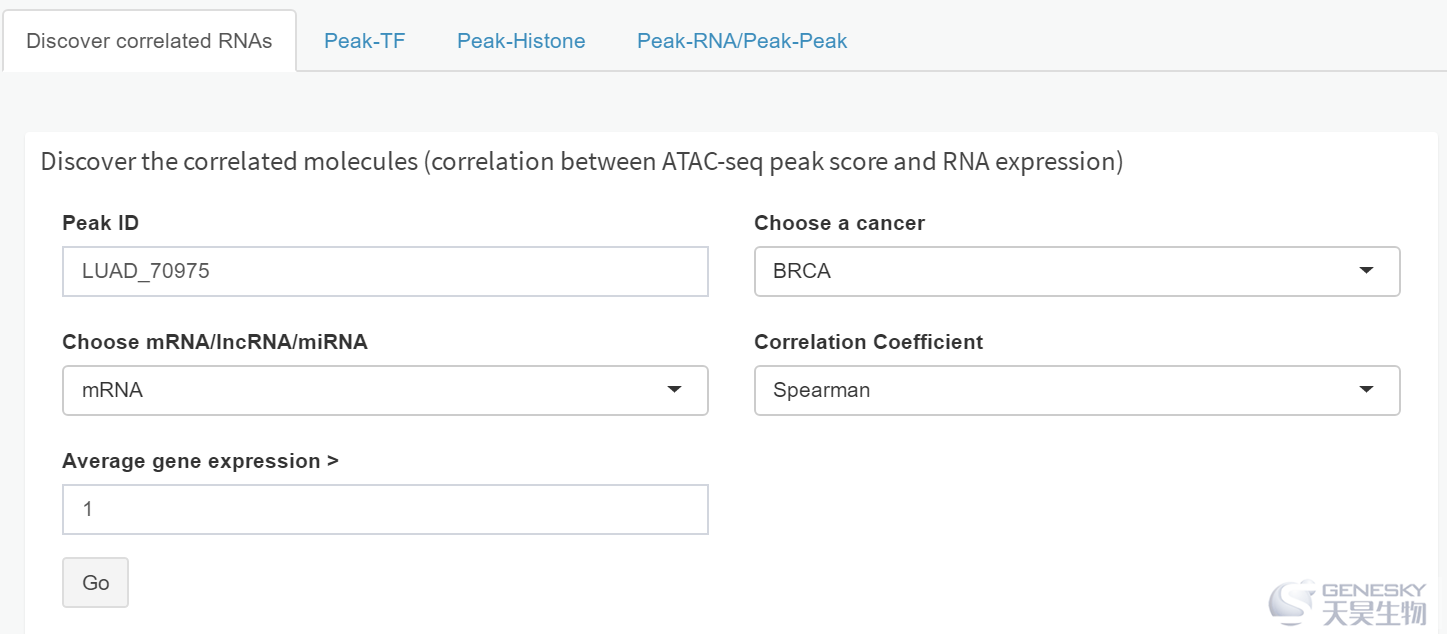Click the BRCA cancer selection box
Image resolution: width=1447 pixels, height=634 pixels.
1077,271
